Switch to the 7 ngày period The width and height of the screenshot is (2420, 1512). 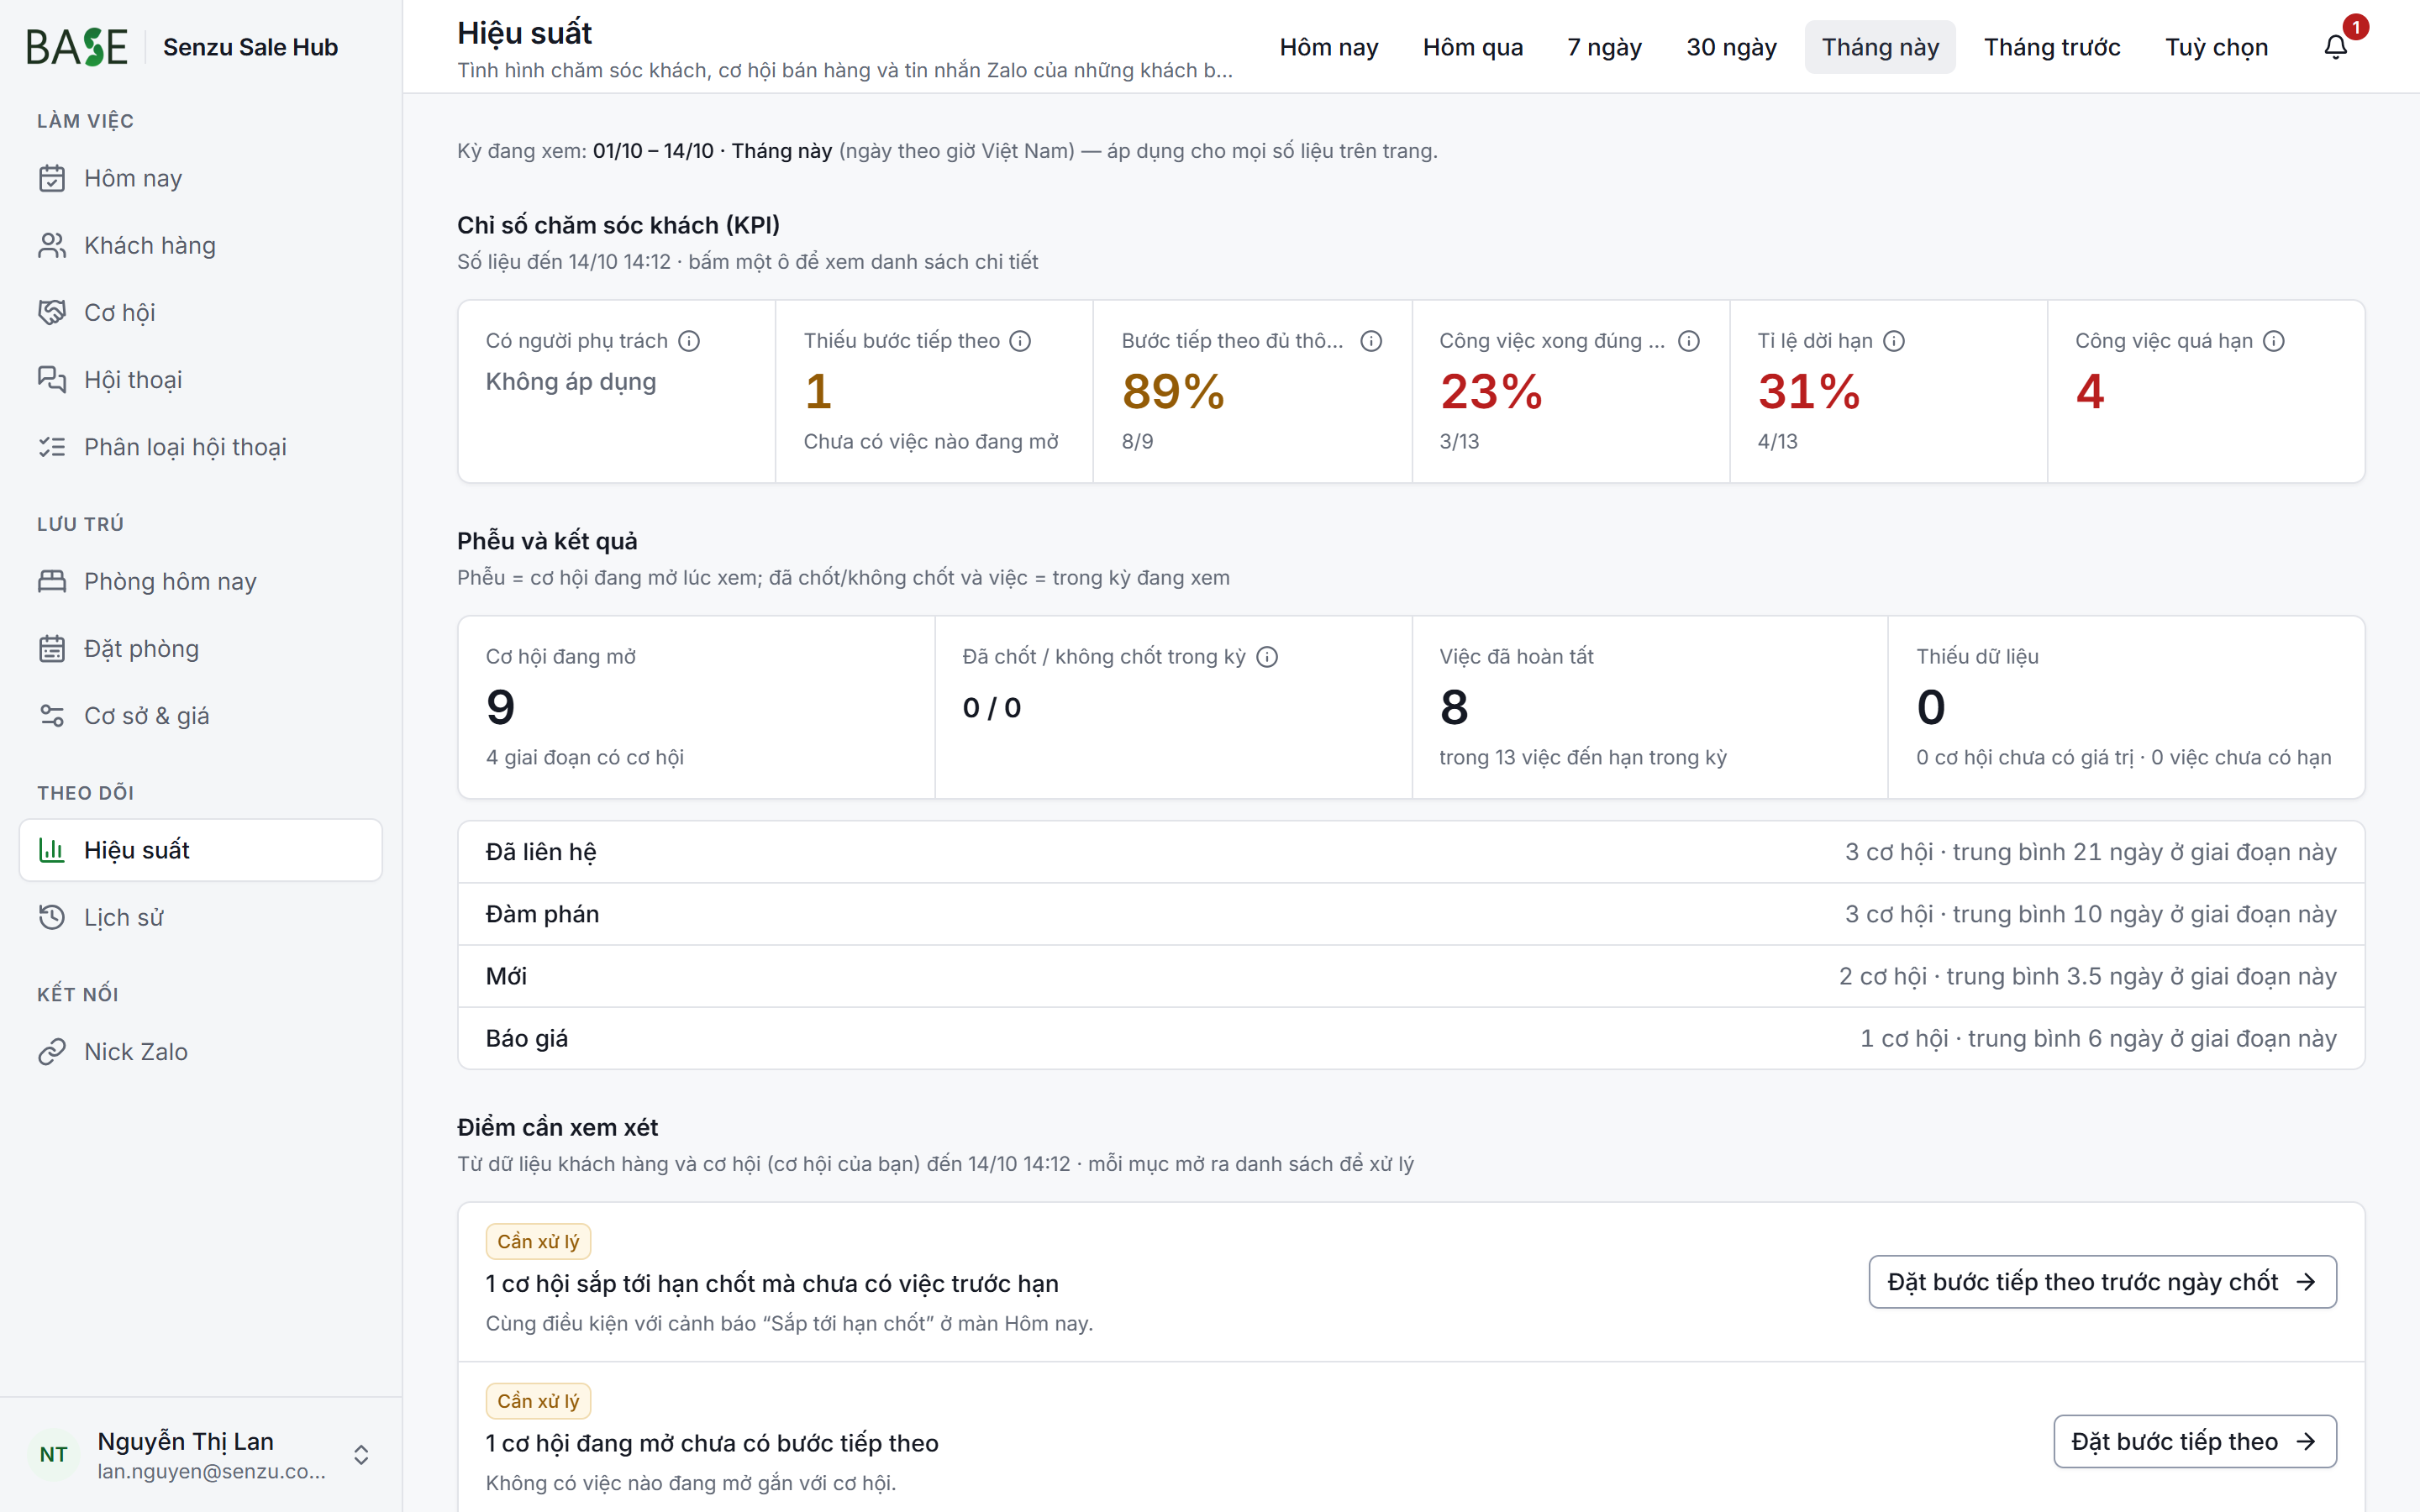click(1604, 47)
